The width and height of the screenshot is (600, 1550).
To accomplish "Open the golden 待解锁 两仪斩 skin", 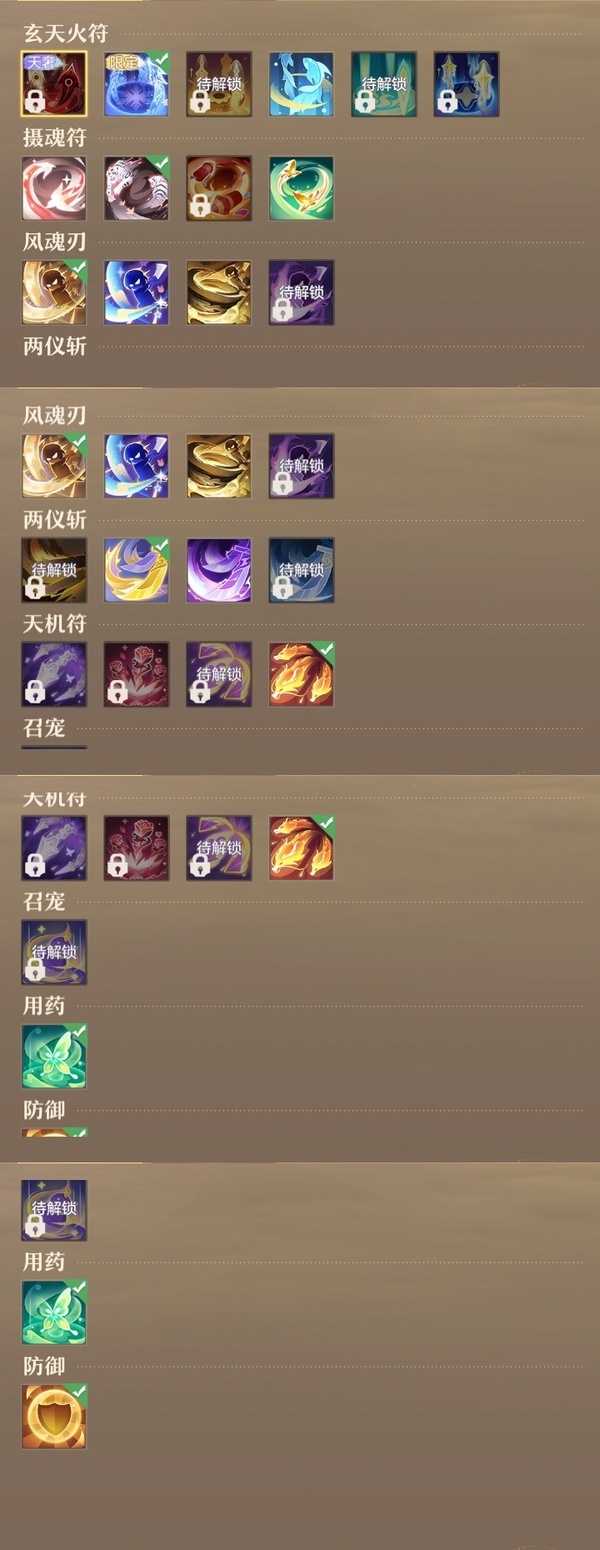I will pyautogui.click(x=54, y=570).
